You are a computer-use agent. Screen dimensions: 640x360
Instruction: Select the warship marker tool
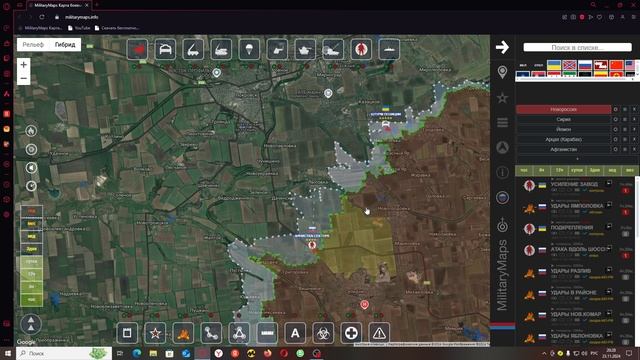389,49
